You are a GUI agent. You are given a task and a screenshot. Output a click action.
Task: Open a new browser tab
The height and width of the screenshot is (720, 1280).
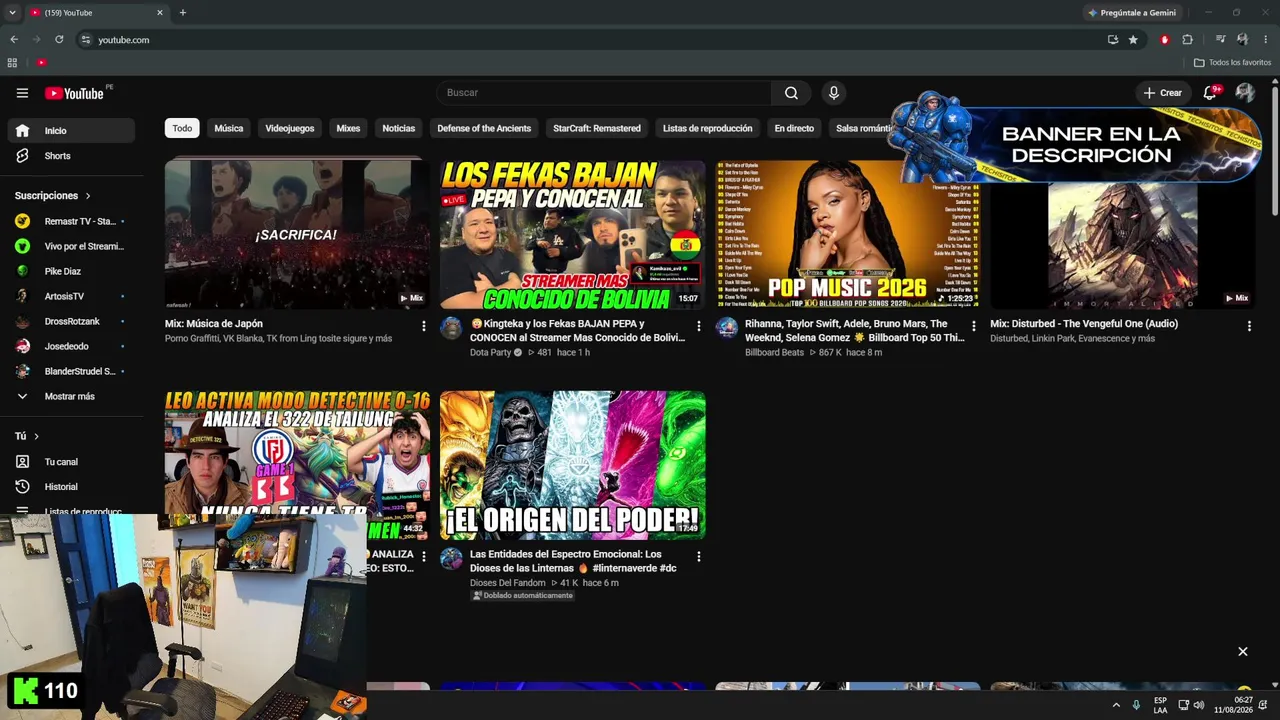click(182, 13)
